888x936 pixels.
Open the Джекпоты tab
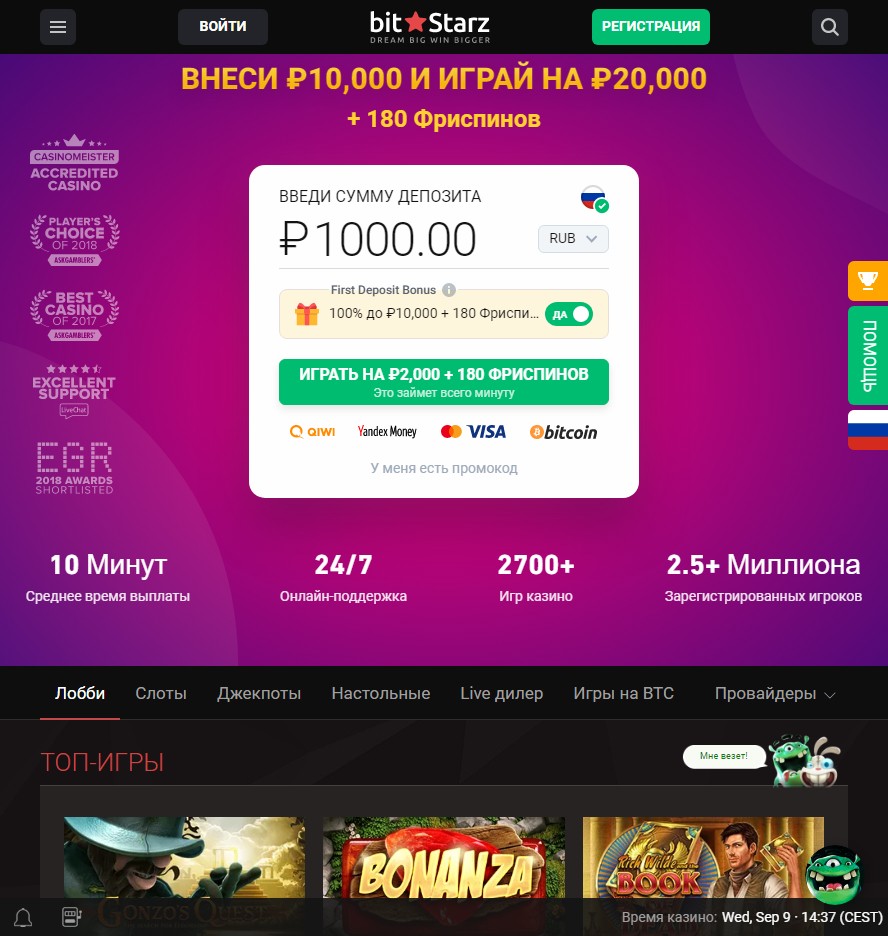tap(259, 694)
